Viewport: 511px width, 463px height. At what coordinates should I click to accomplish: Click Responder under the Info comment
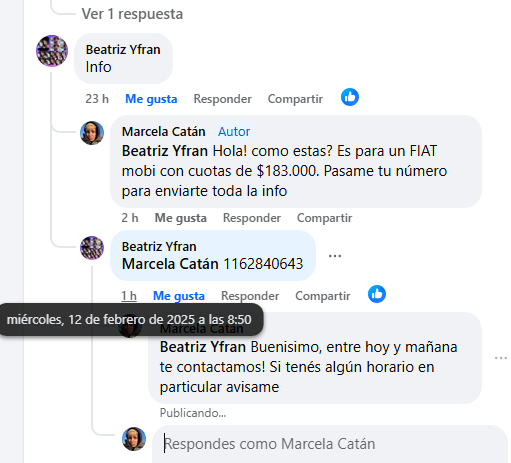pyautogui.click(x=222, y=99)
